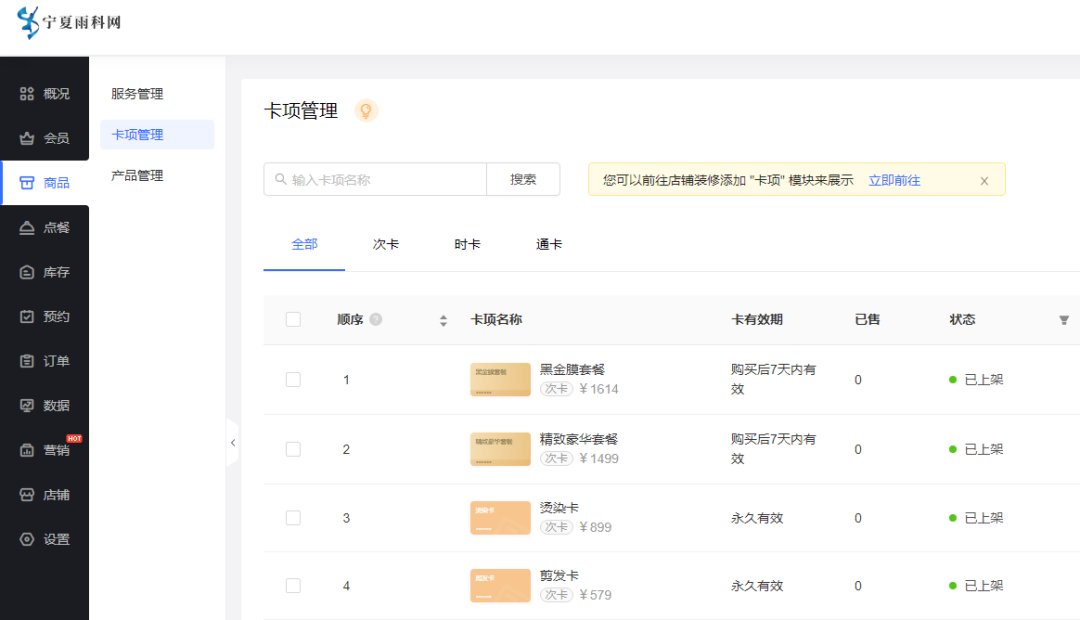The image size is (1080, 620).
Task: Click the HOT badge on 营销
Action: (74, 438)
